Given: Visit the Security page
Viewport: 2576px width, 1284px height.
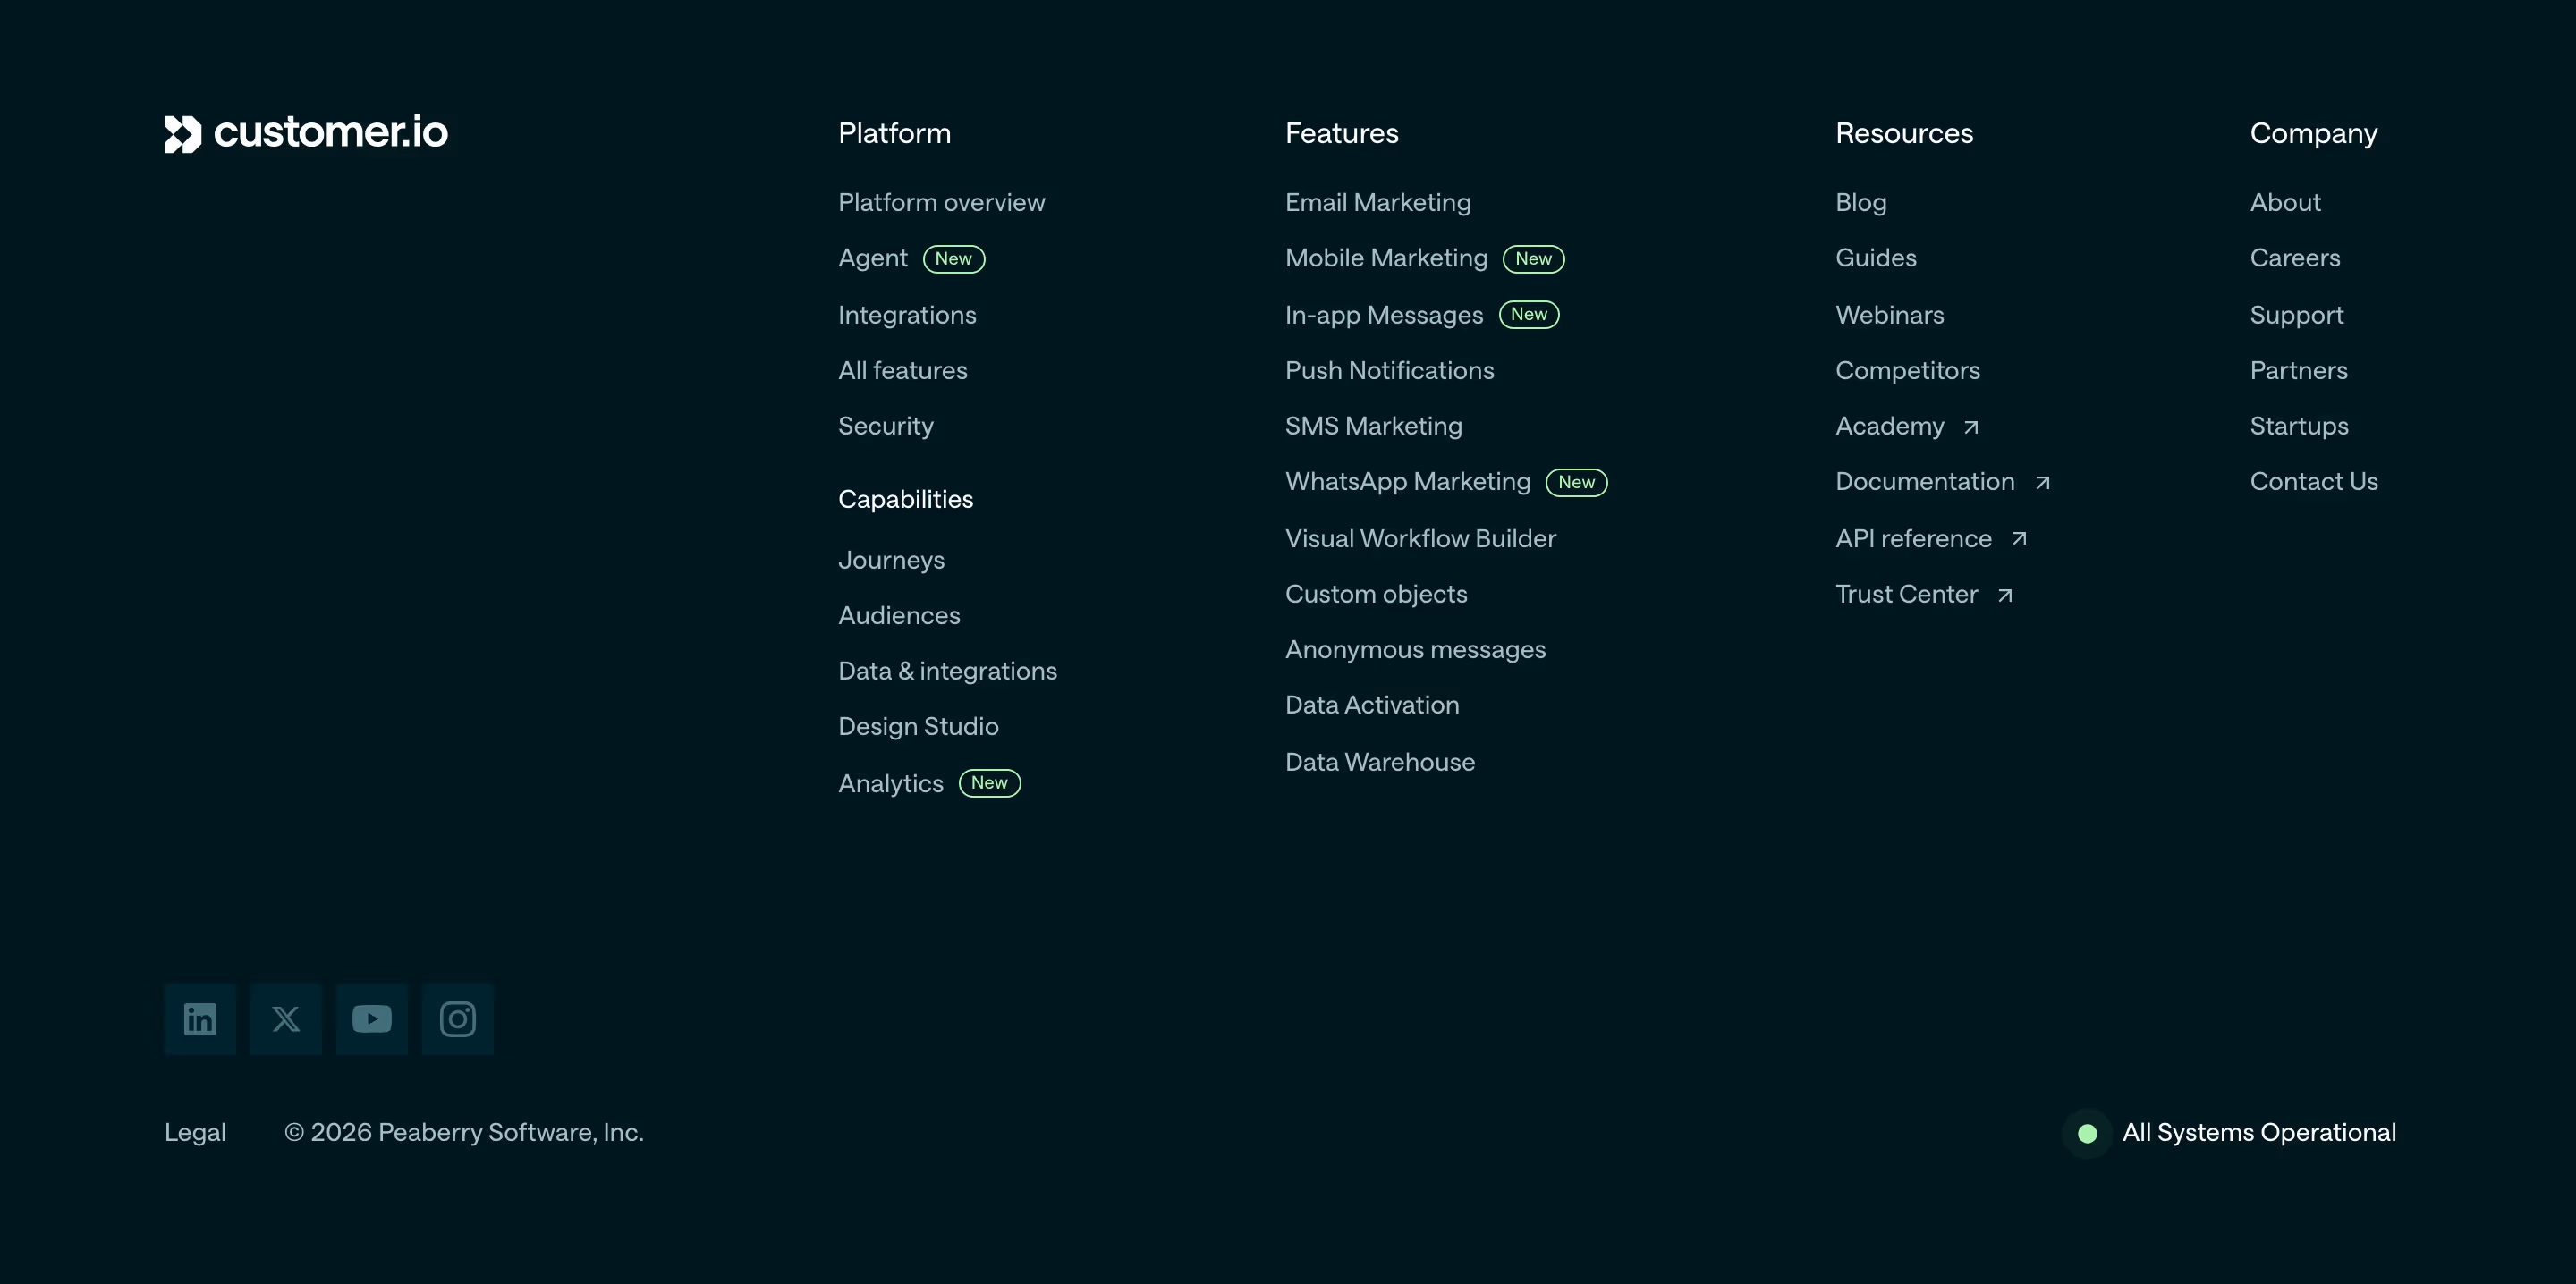Looking at the screenshot, I should pos(885,426).
